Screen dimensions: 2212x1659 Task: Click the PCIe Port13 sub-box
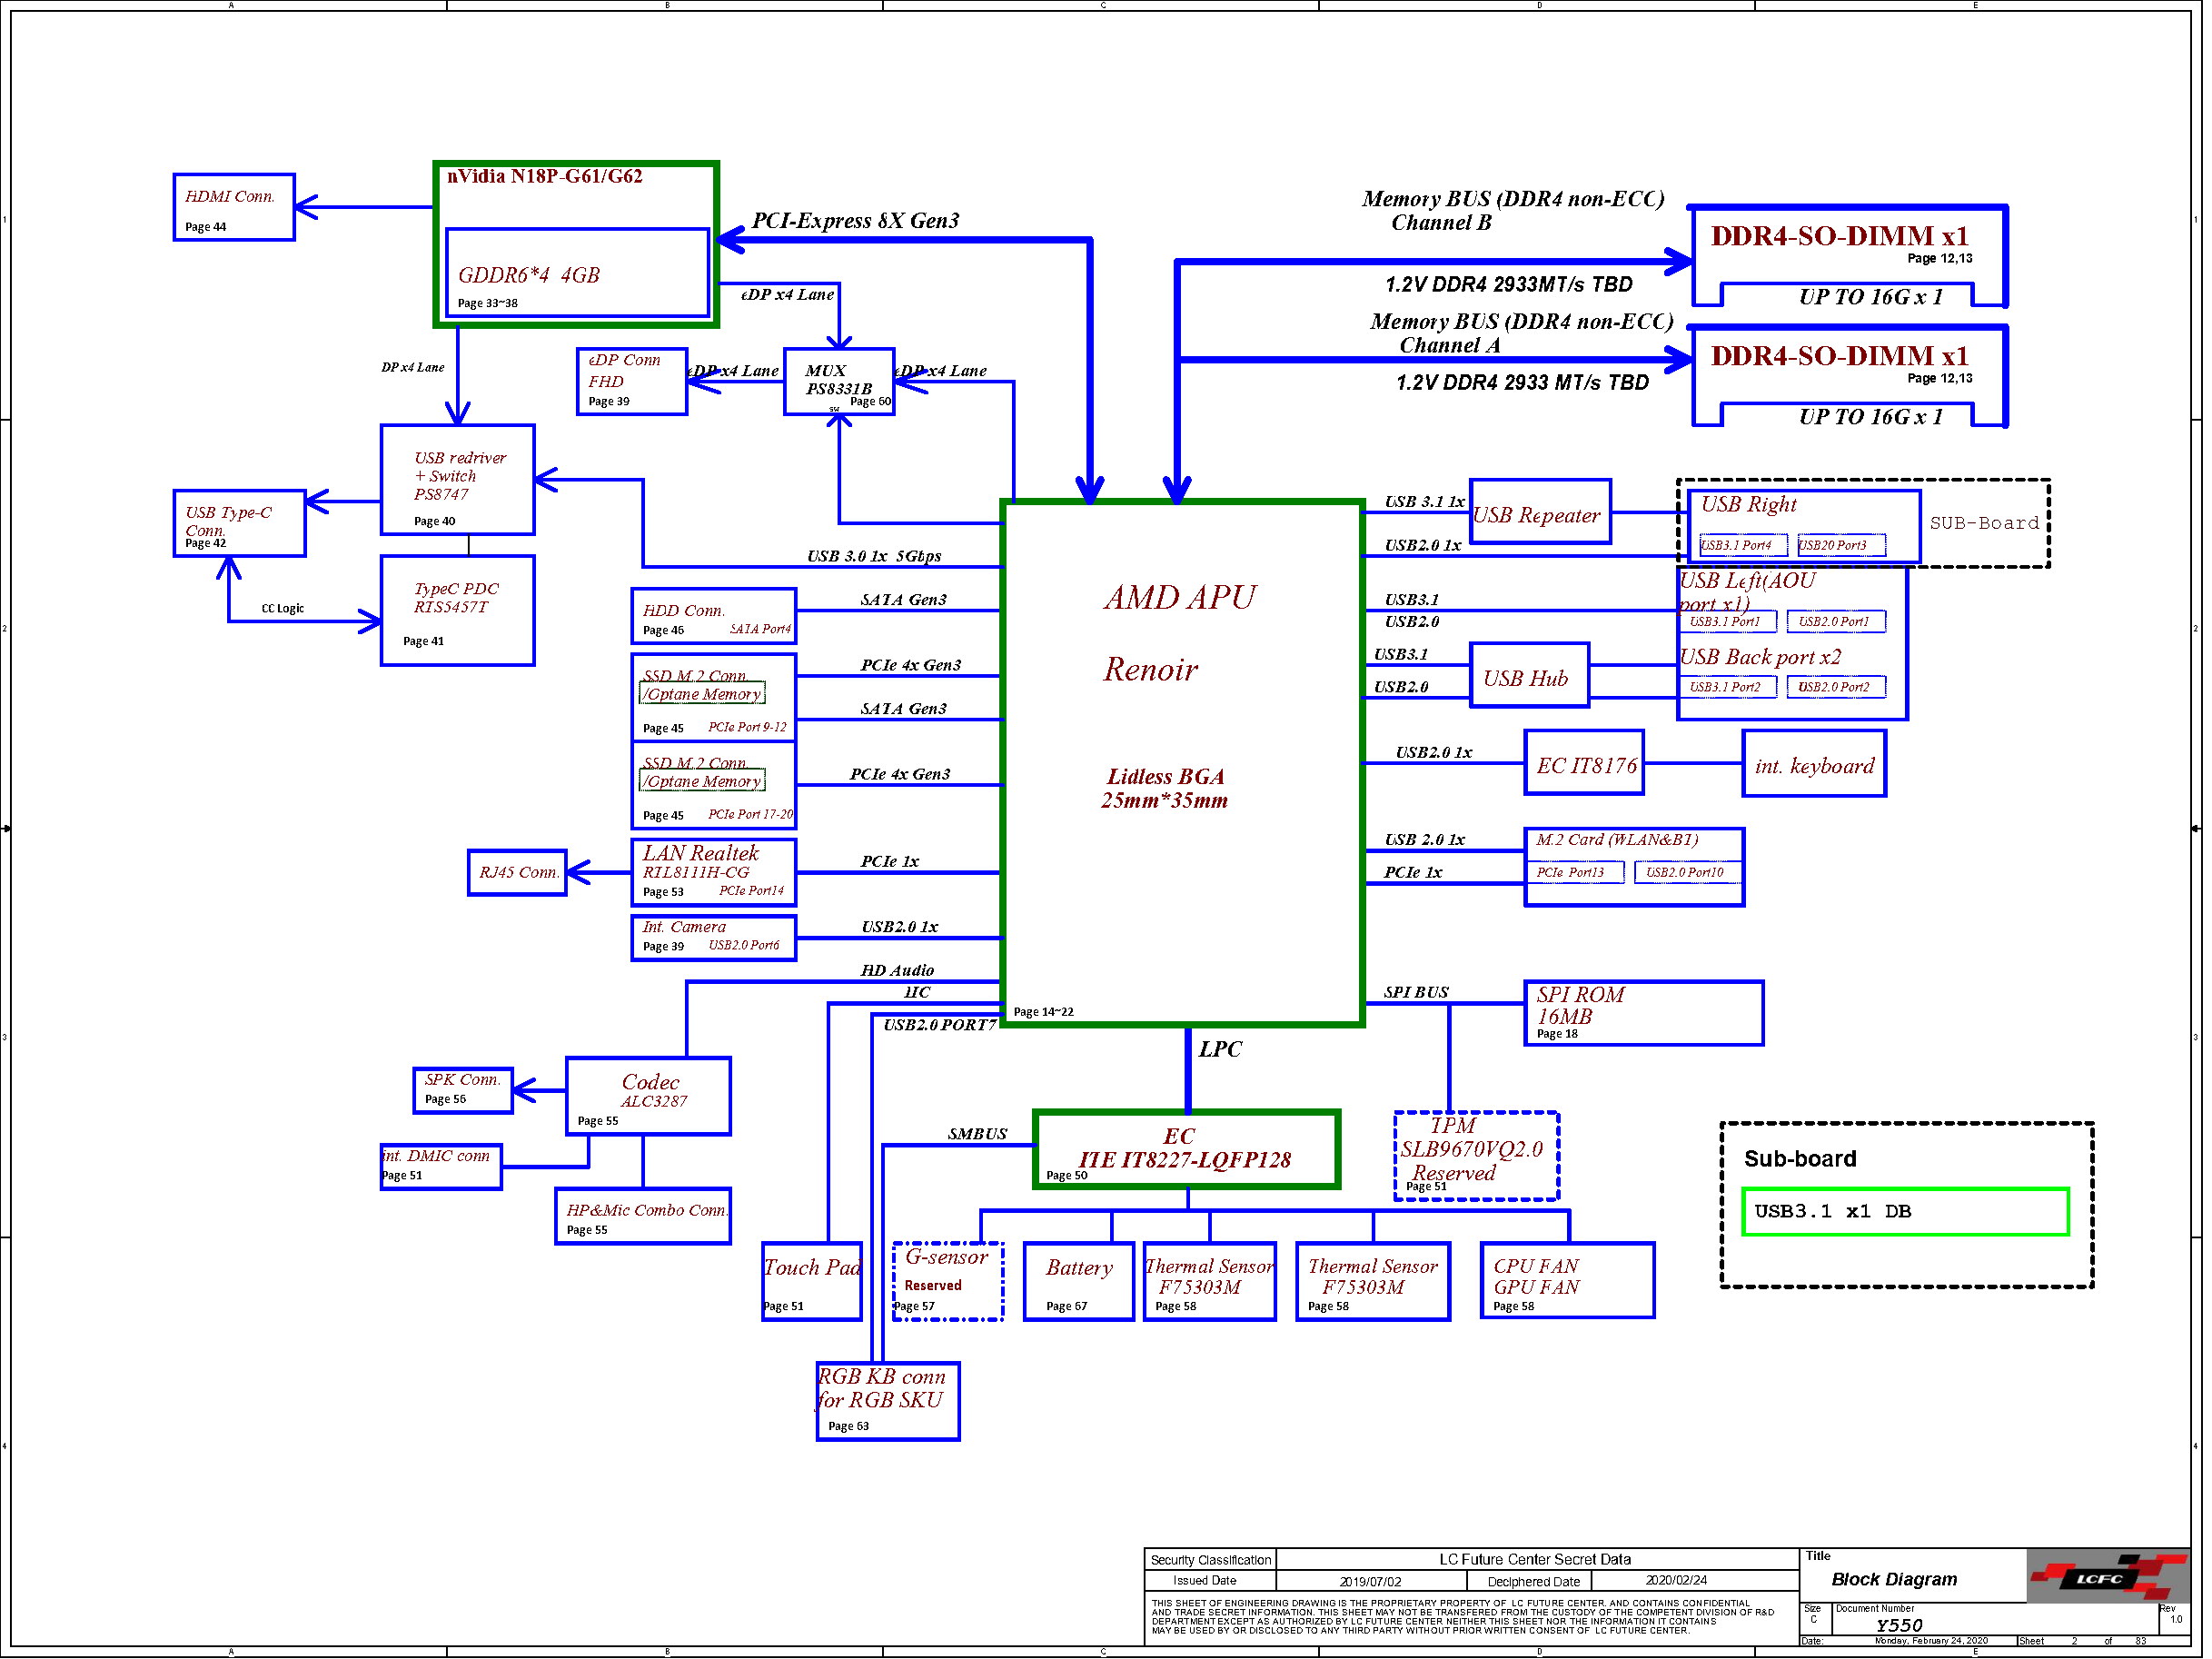point(1574,873)
